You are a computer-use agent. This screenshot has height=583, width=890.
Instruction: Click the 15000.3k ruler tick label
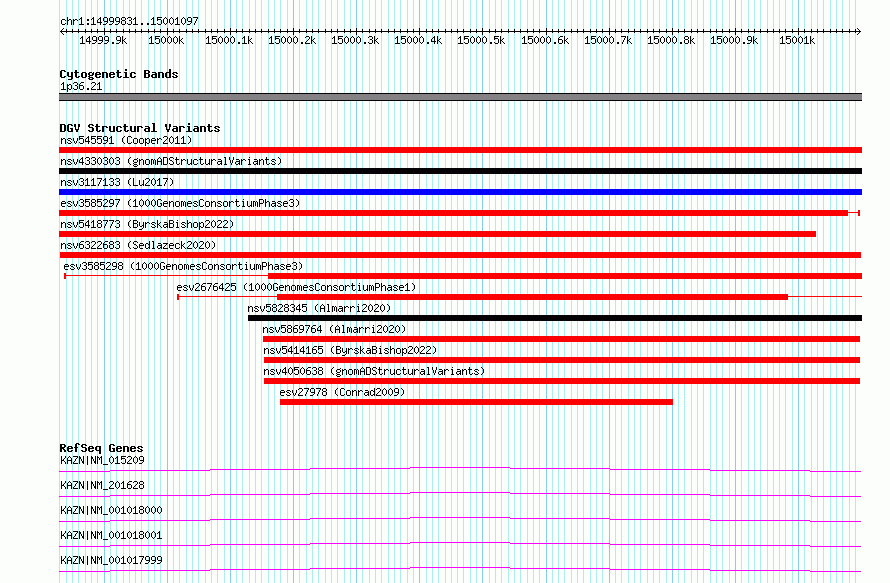[x=355, y=40]
